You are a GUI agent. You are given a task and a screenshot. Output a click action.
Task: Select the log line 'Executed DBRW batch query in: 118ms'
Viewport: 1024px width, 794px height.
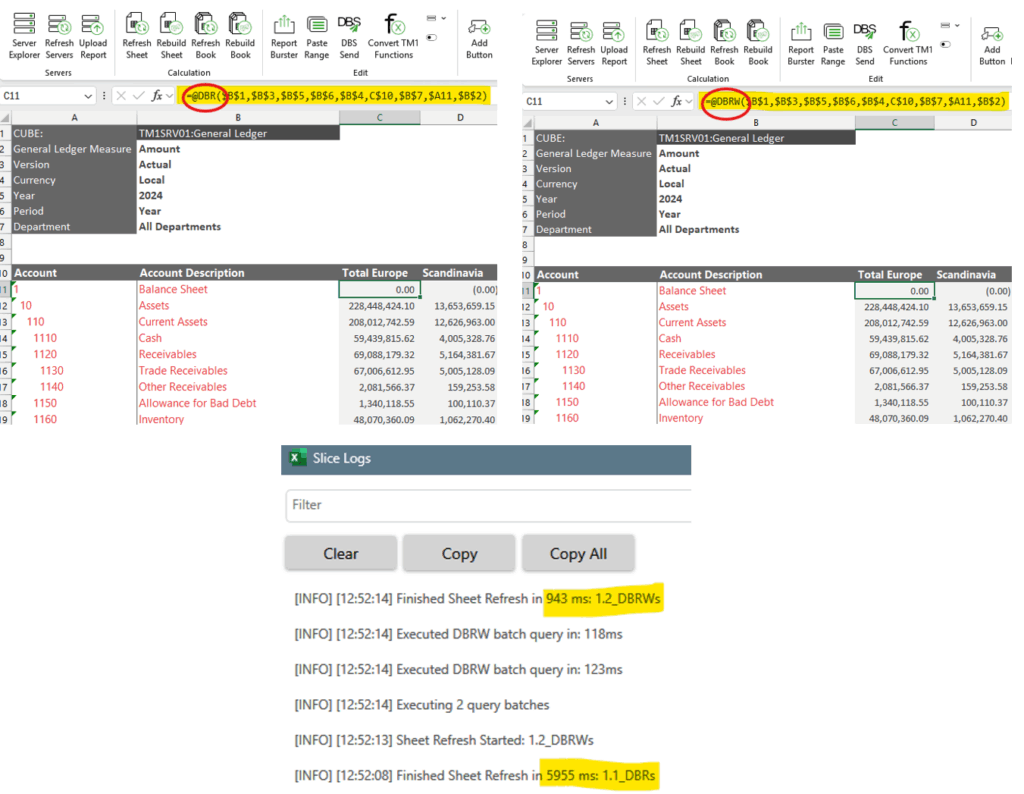[x=458, y=634]
